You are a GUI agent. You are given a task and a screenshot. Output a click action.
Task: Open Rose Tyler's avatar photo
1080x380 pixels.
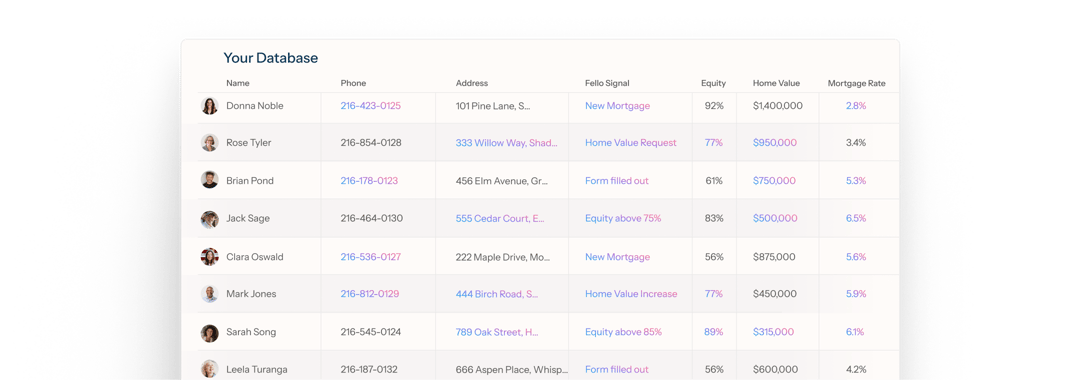[209, 143]
